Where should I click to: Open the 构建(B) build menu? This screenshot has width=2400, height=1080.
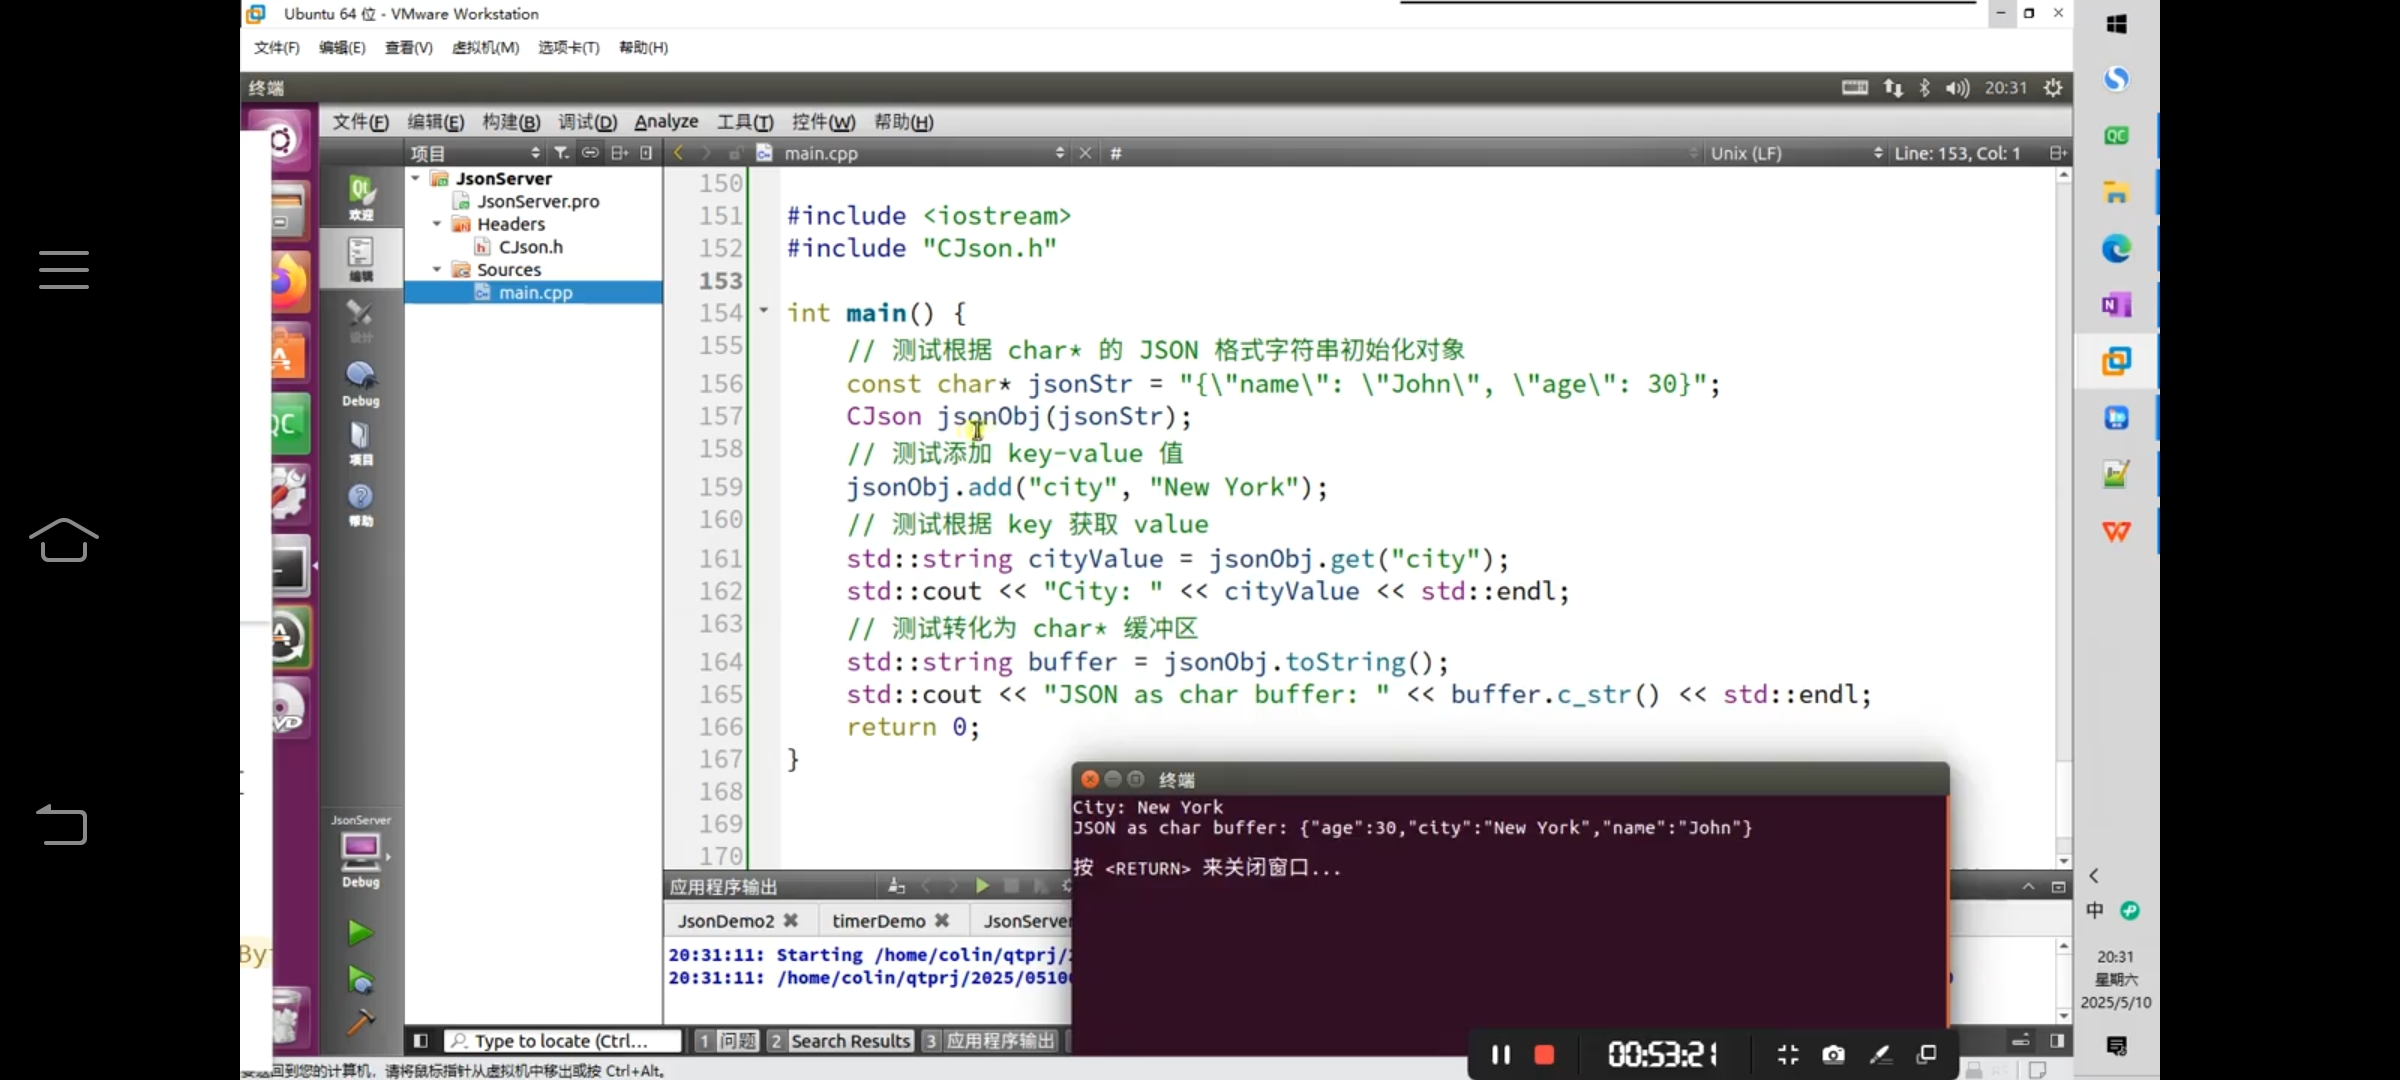511,122
